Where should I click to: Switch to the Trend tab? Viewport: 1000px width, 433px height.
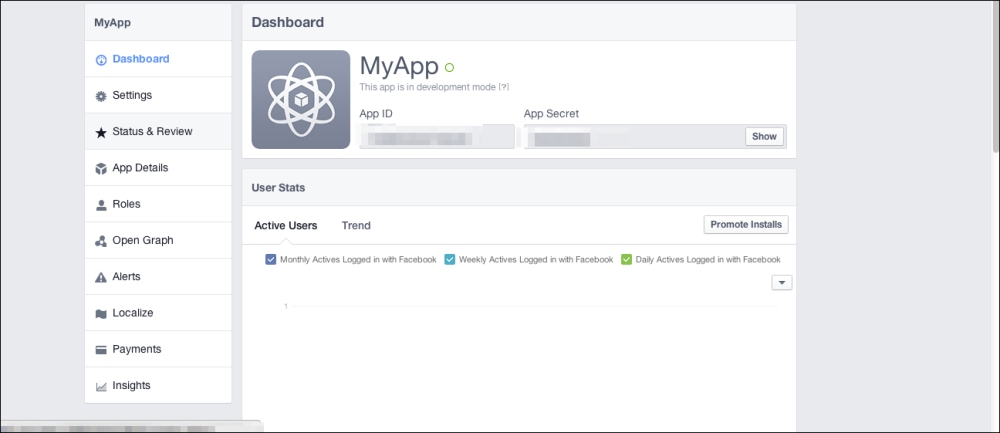[356, 226]
